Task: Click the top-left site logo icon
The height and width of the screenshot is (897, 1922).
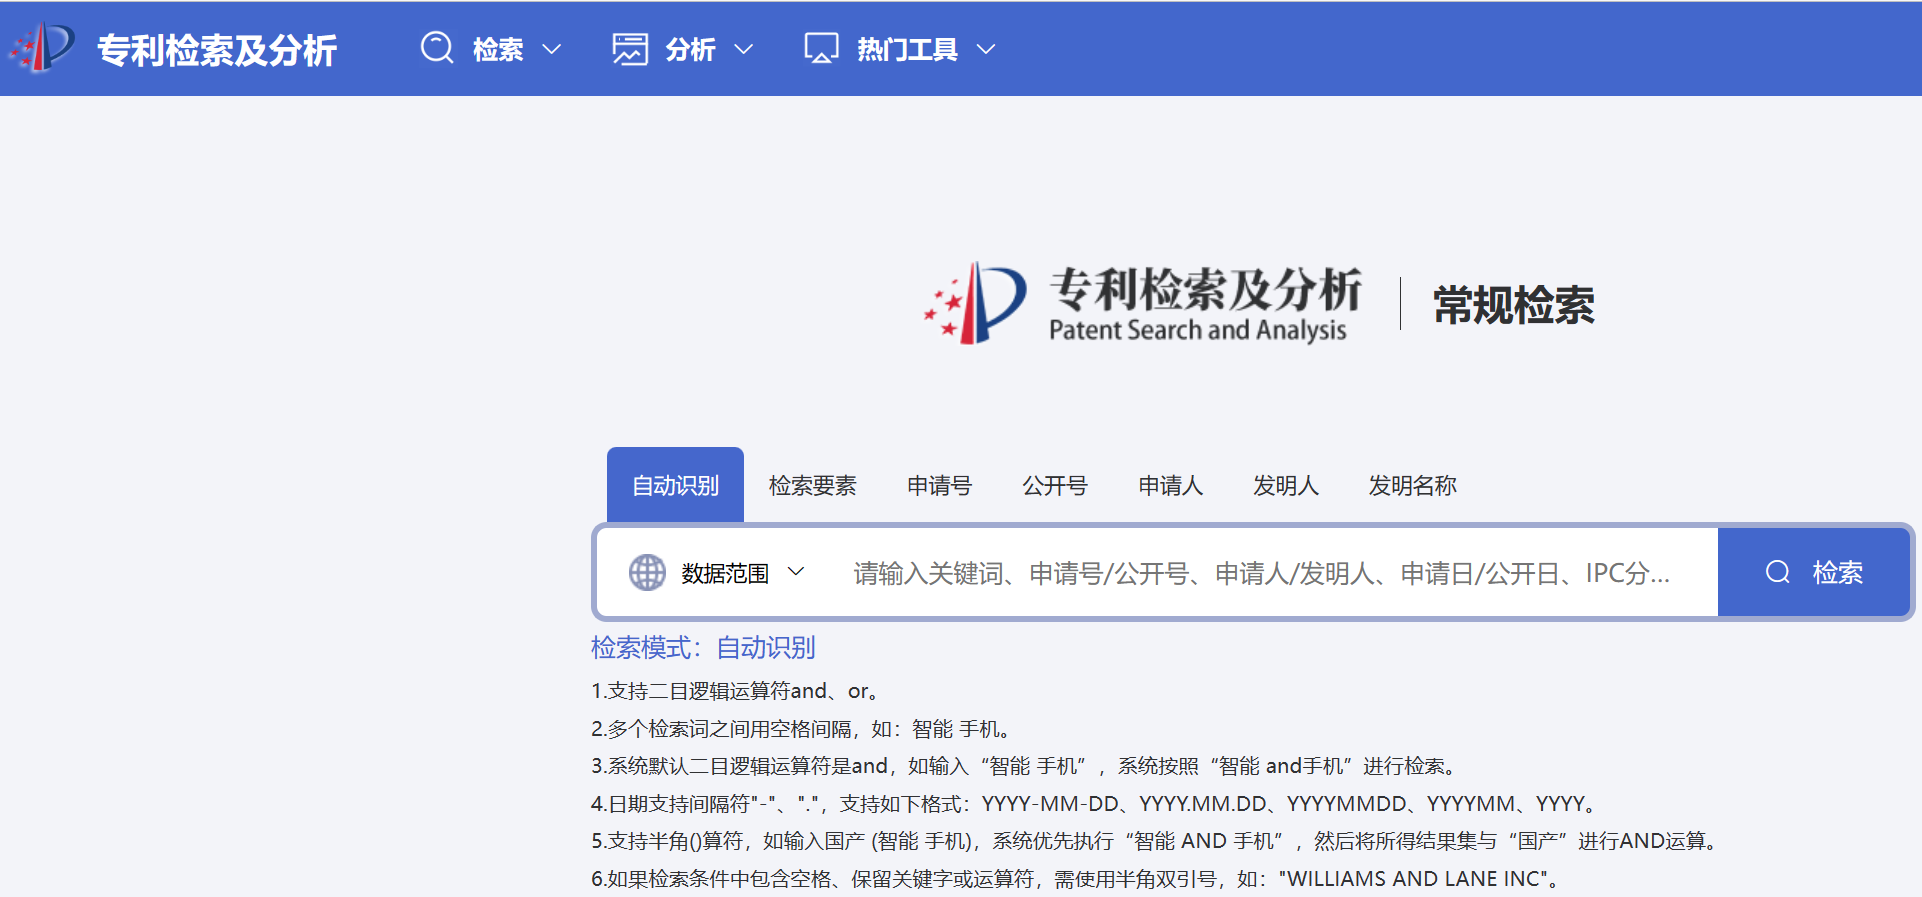Action: [41, 48]
